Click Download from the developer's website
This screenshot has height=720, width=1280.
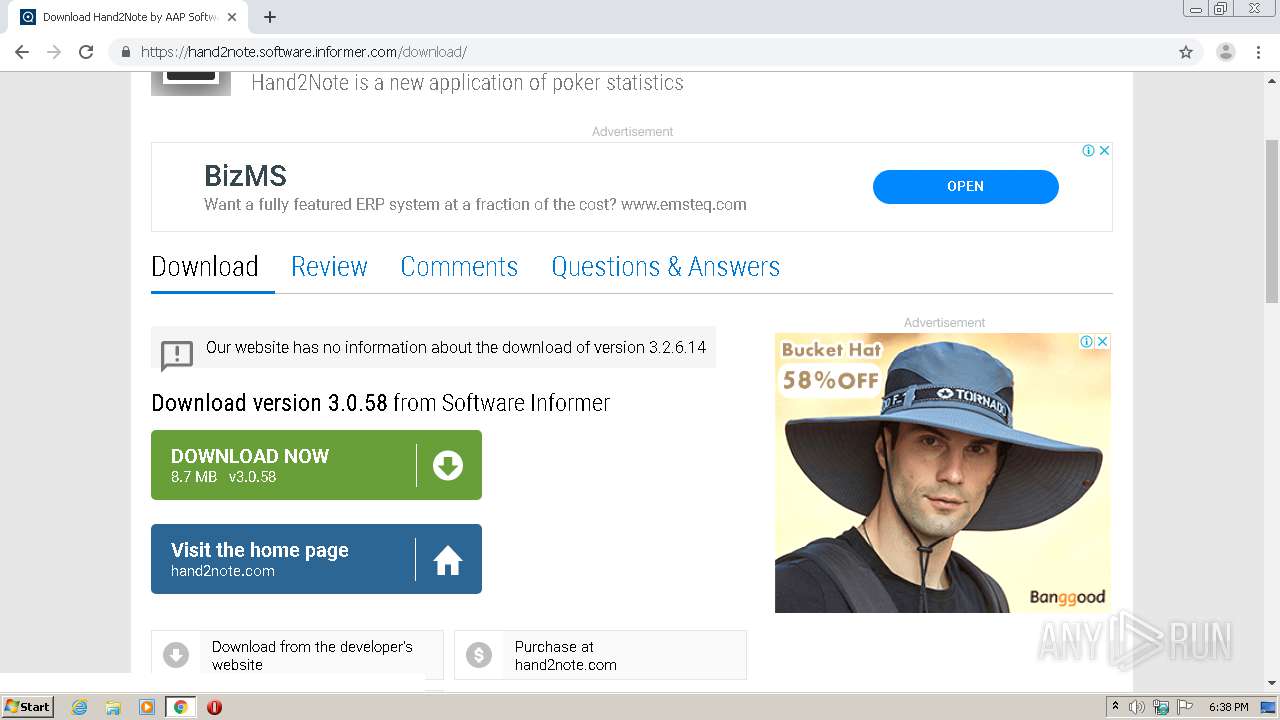(x=297, y=655)
